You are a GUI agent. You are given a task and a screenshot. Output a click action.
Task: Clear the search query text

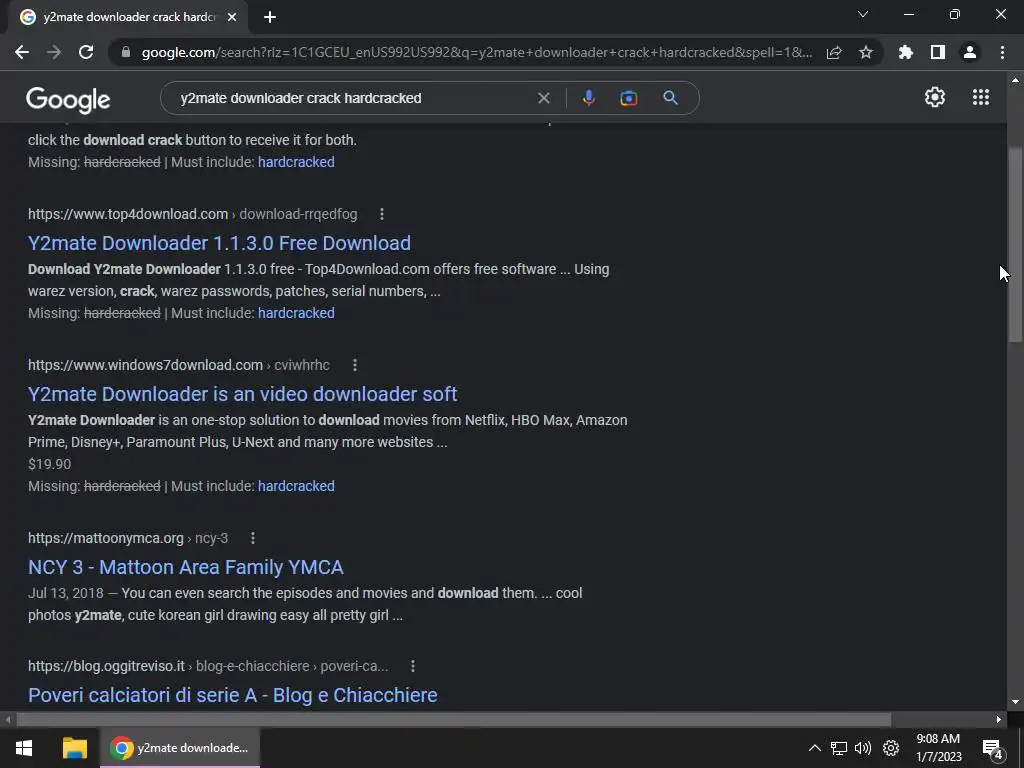543,98
